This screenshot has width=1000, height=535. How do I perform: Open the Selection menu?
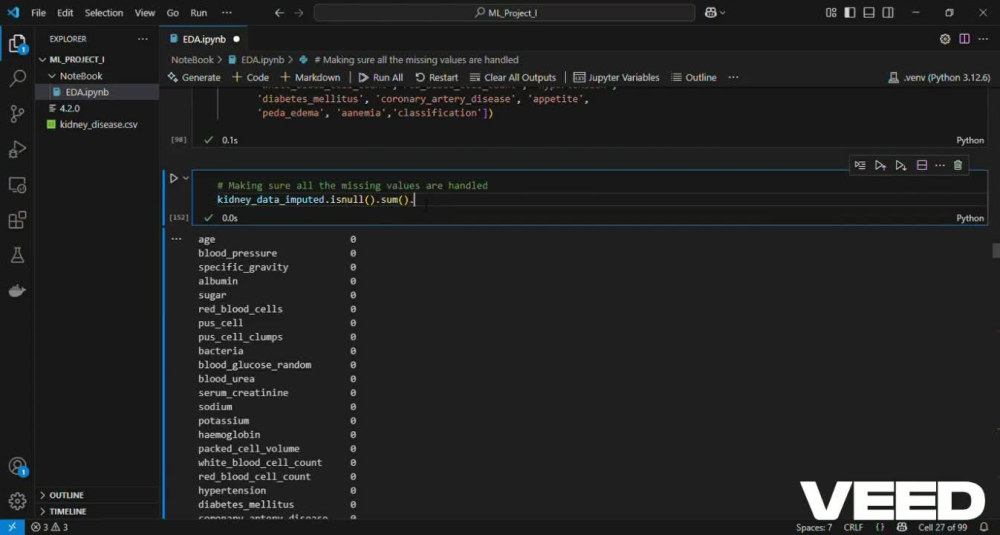tap(103, 13)
